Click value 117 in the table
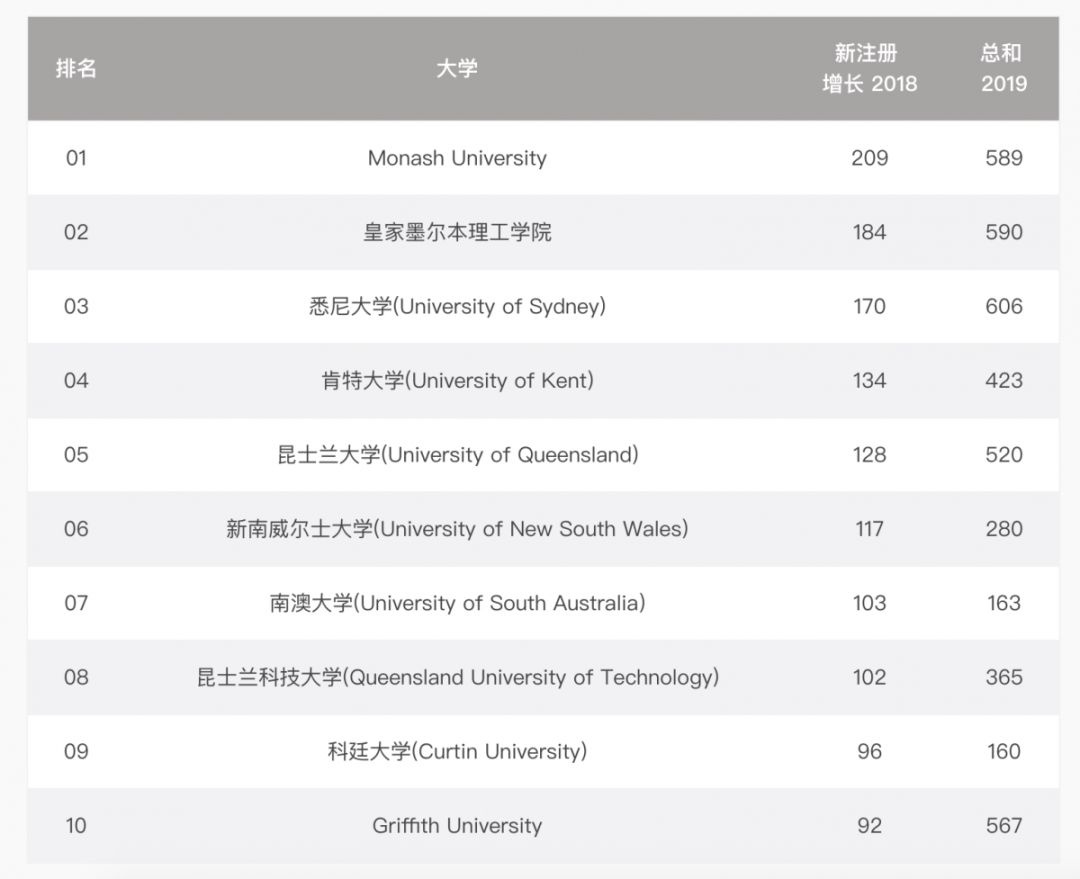This screenshot has height=879, width=1080. tap(869, 529)
